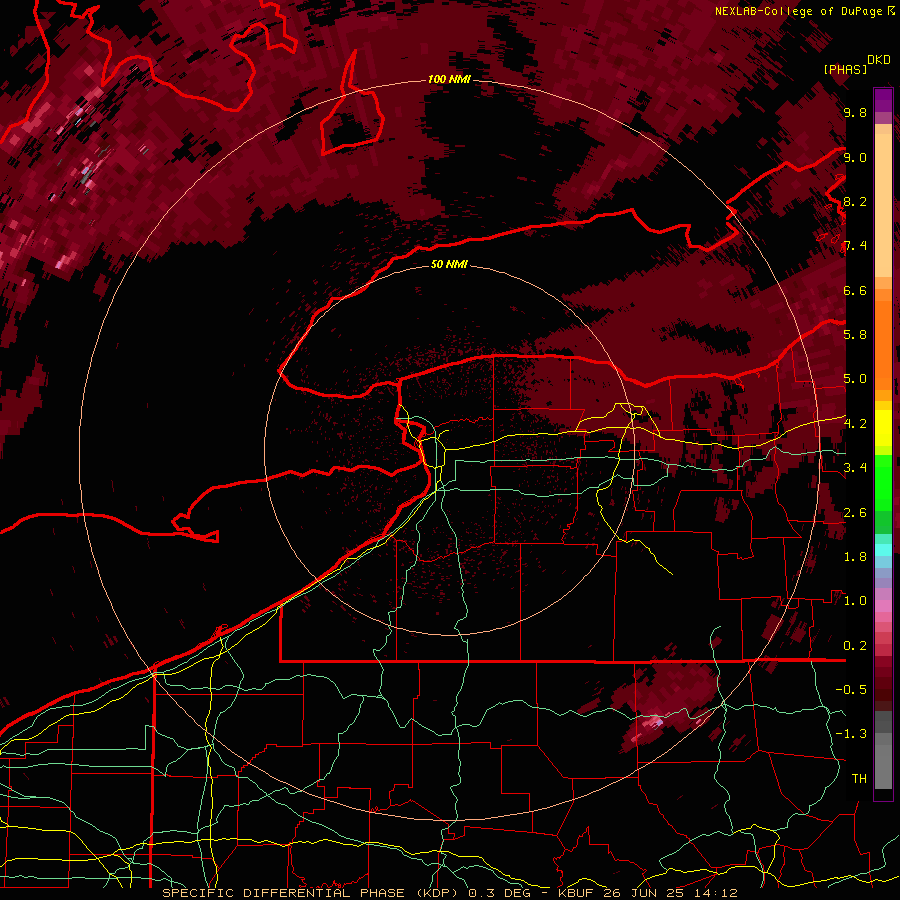Pick the purple band atop the color bar

[x=883, y=100]
